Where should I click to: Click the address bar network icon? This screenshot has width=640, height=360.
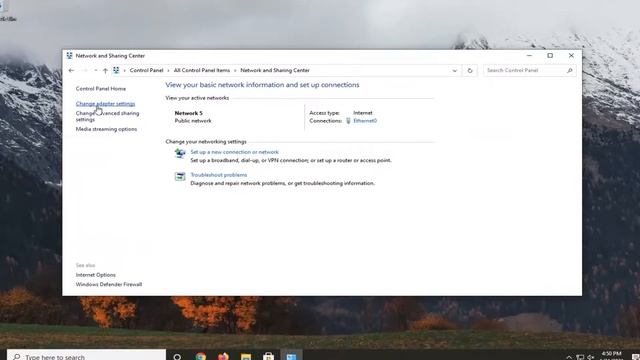click(116, 70)
